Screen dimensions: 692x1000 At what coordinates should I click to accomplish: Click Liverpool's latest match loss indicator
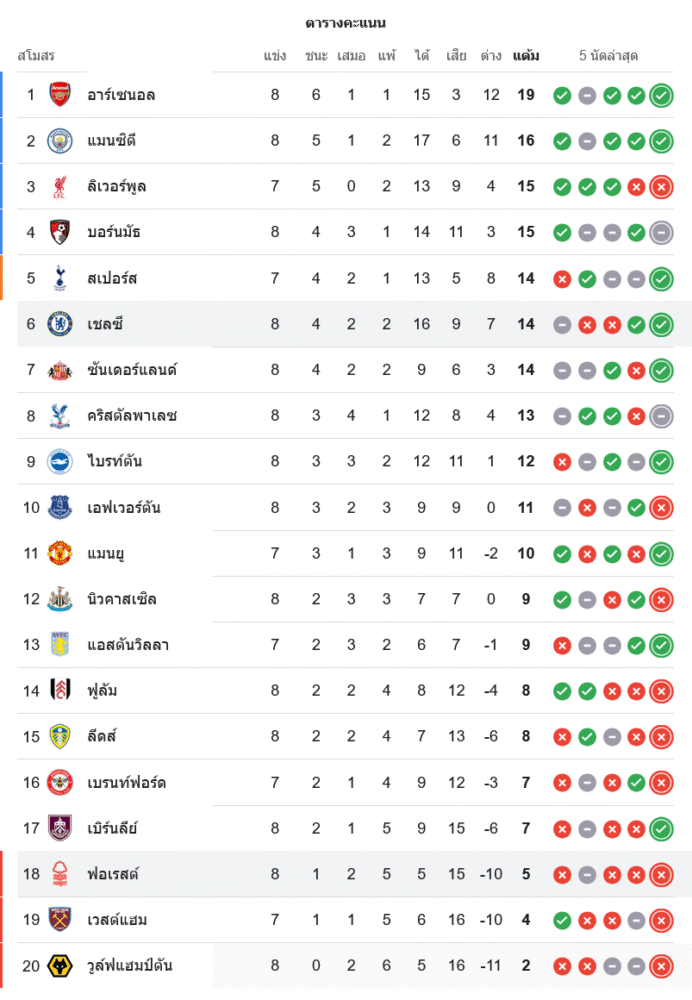point(661,187)
